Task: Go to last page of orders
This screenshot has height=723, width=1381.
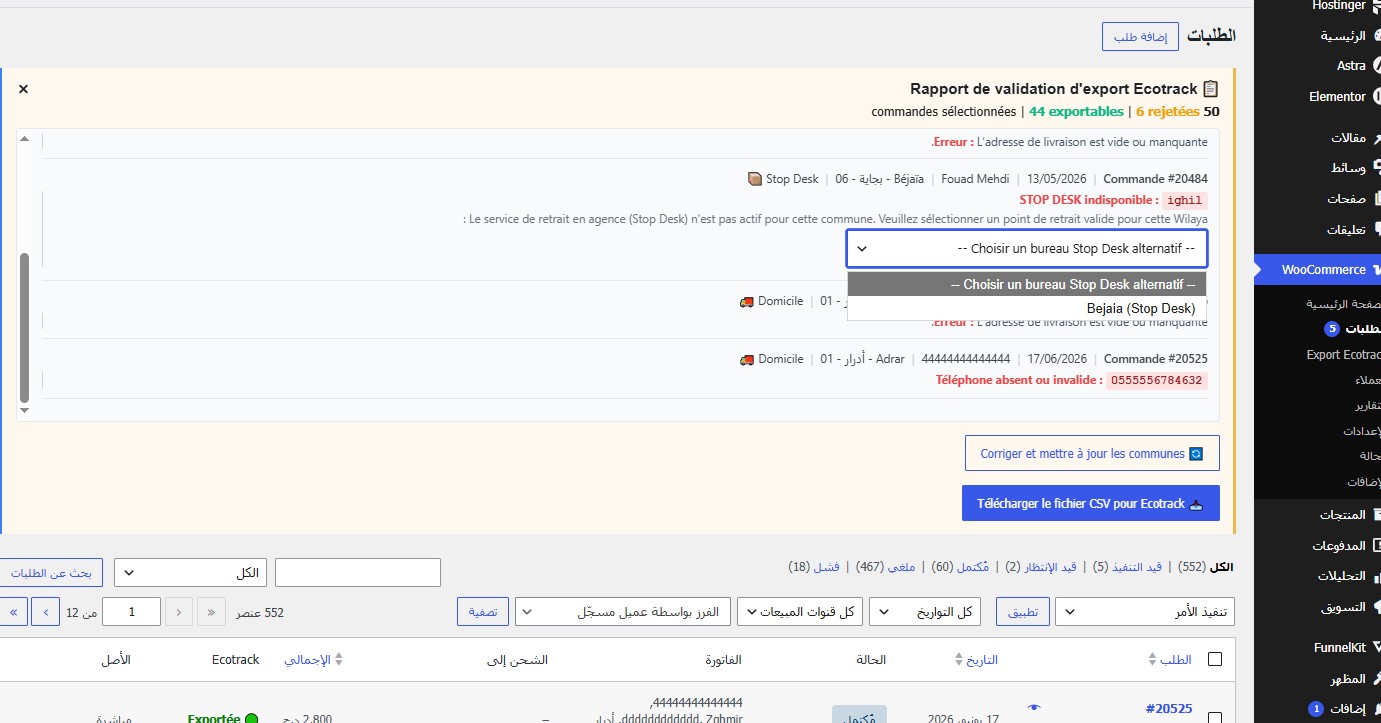Action: (13, 612)
